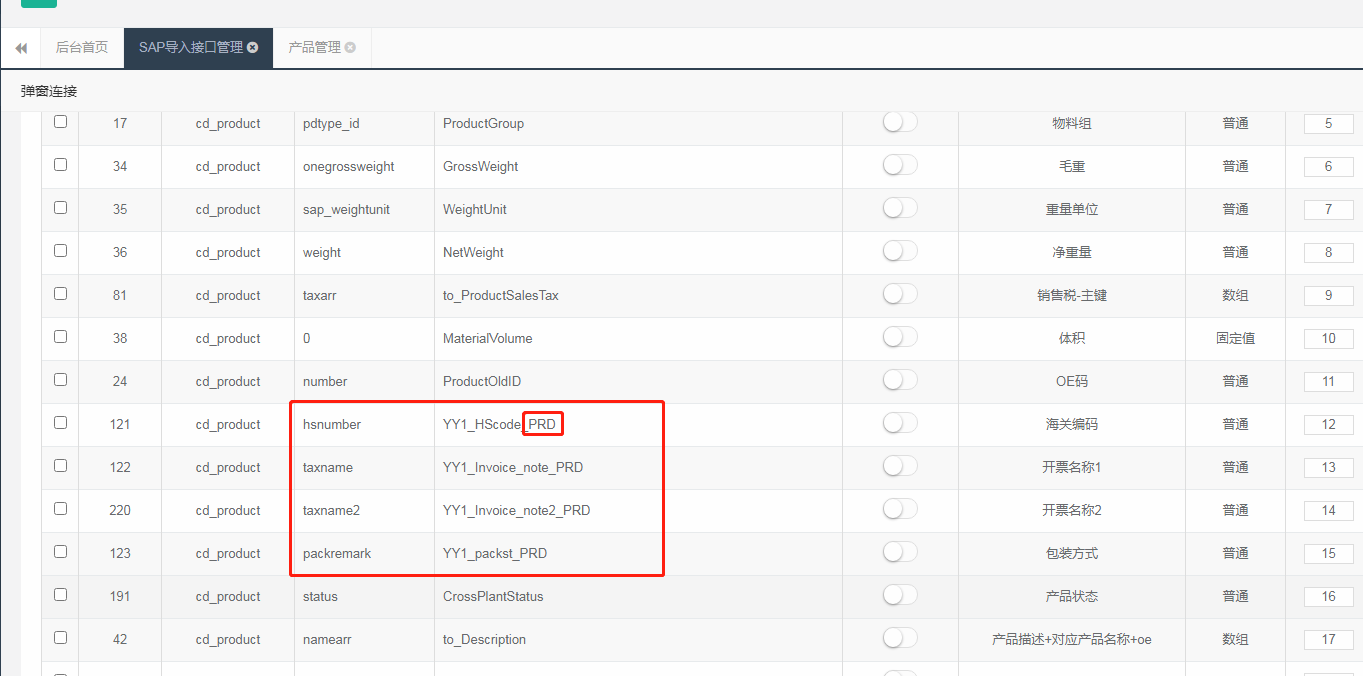Toggle the switch for GrossWeight row
This screenshot has height=676, width=1363.
pyautogui.click(x=900, y=165)
